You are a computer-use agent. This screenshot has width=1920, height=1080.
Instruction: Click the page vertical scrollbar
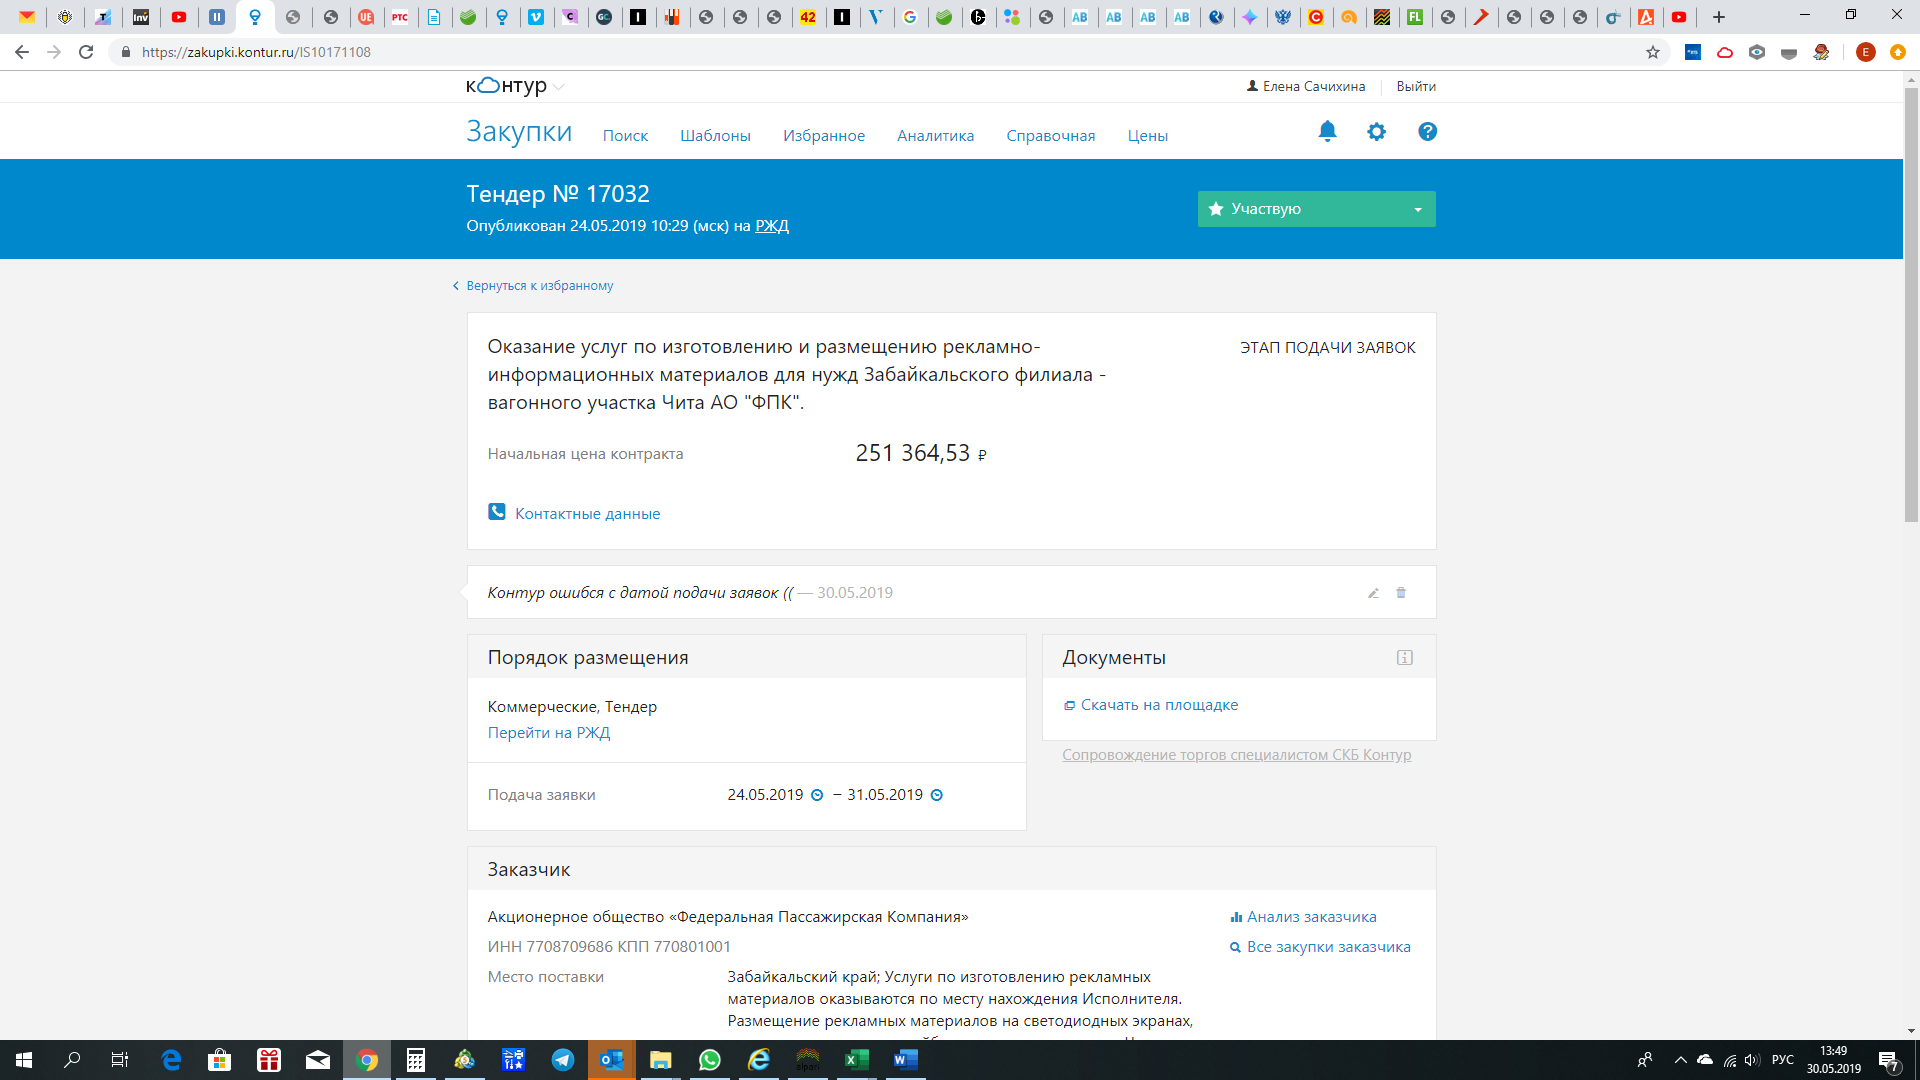tap(1911, 304)
